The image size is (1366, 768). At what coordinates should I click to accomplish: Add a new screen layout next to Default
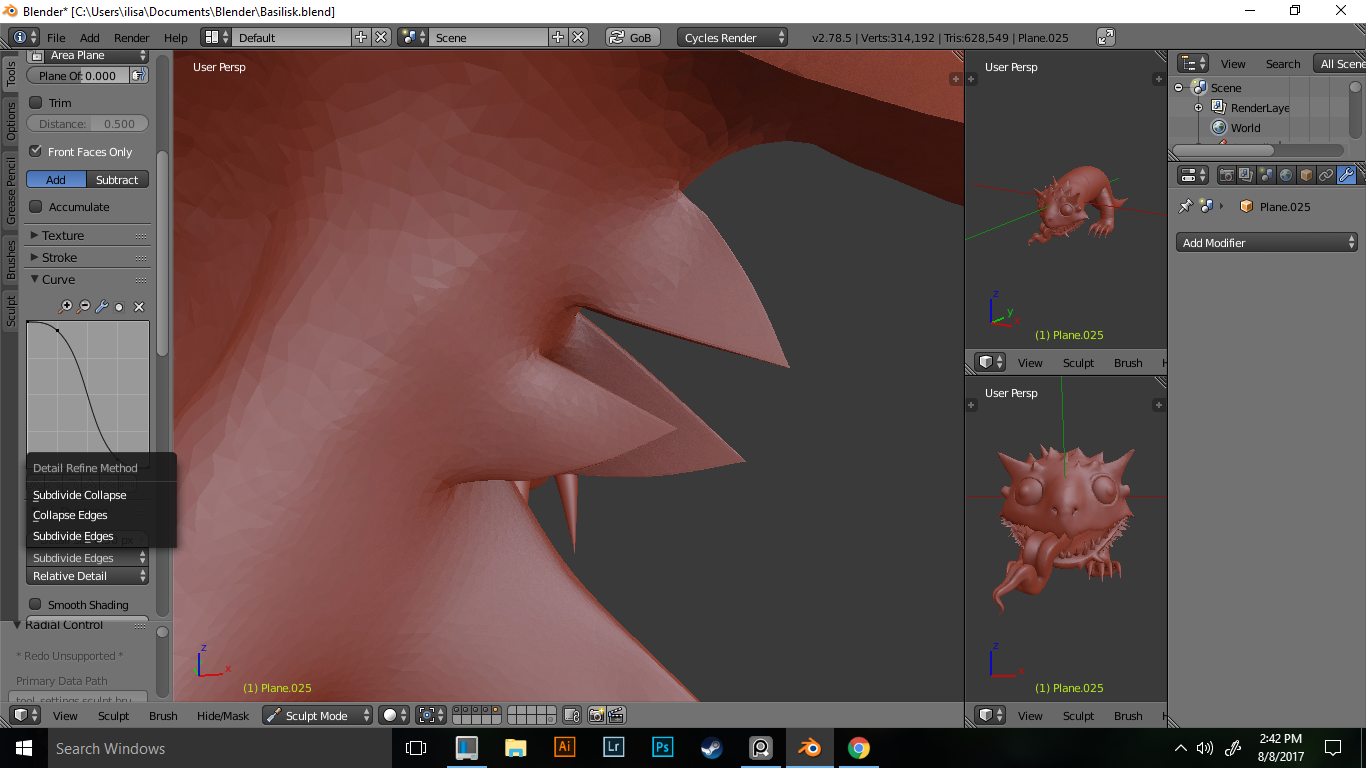[x=361, y=37]
